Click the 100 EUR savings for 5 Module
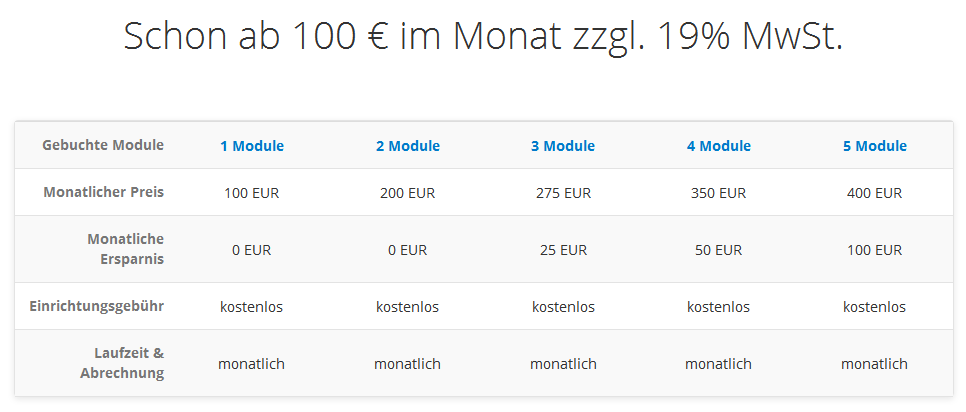Viewport: 966px width, 412px height. pos(875,250)
